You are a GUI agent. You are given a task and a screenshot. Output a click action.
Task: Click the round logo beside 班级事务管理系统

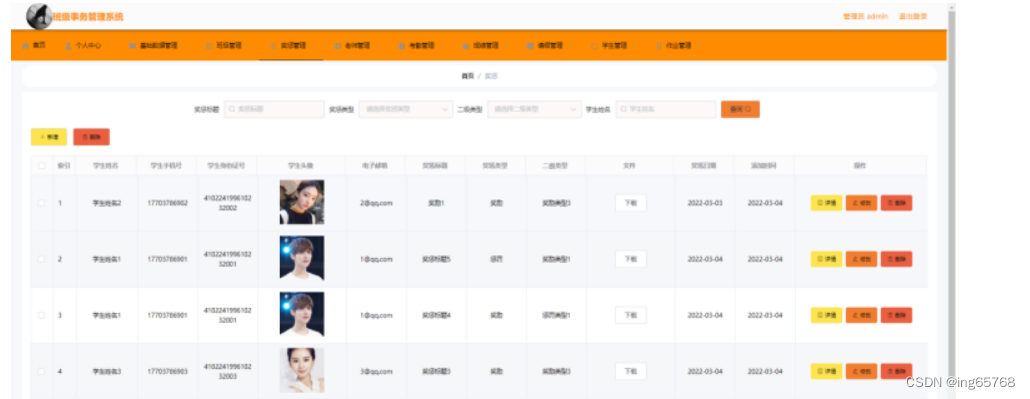[39, 16]
